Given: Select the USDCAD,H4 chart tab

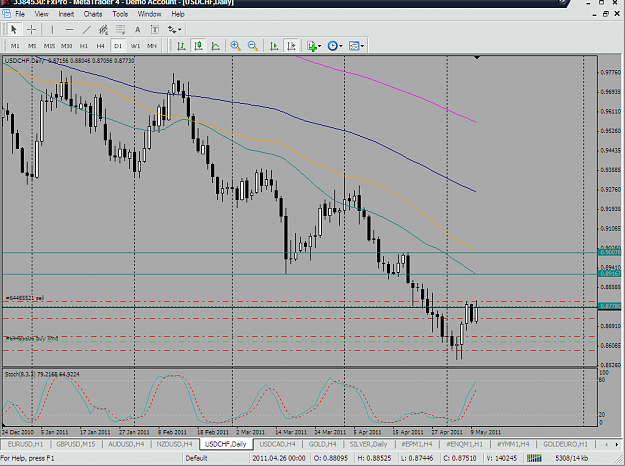Looking at the screenshot, I should [277, 444].
